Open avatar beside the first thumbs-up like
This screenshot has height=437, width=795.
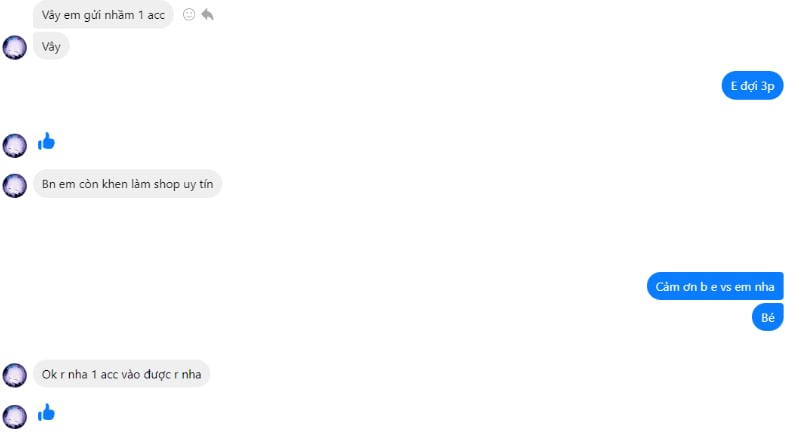coord(15,145)
